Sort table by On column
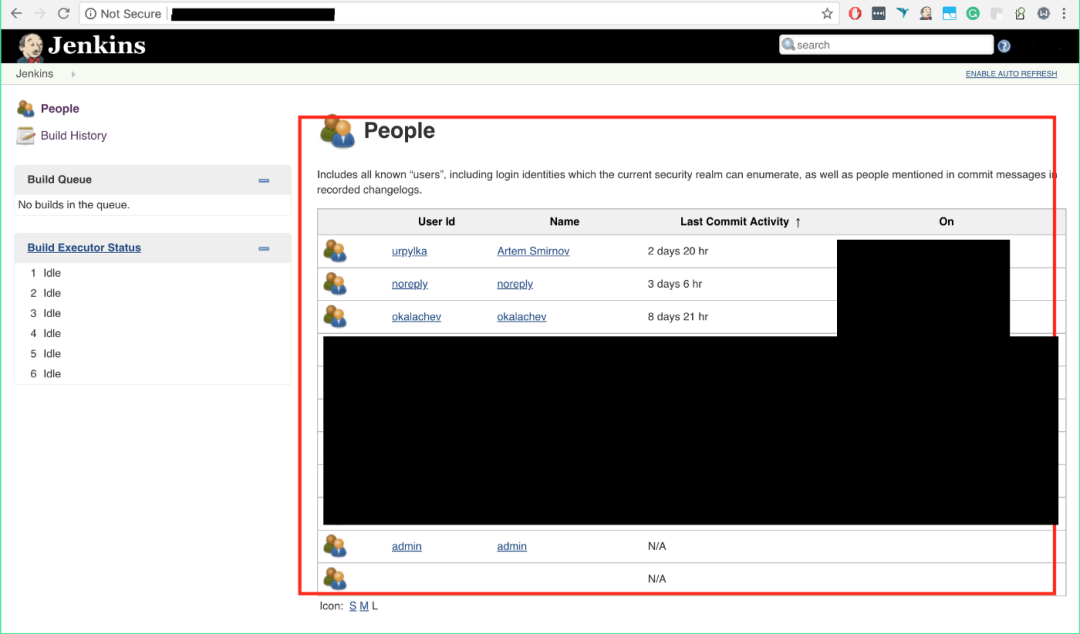This screenshot has height=634, width=1080. point(946,221)
